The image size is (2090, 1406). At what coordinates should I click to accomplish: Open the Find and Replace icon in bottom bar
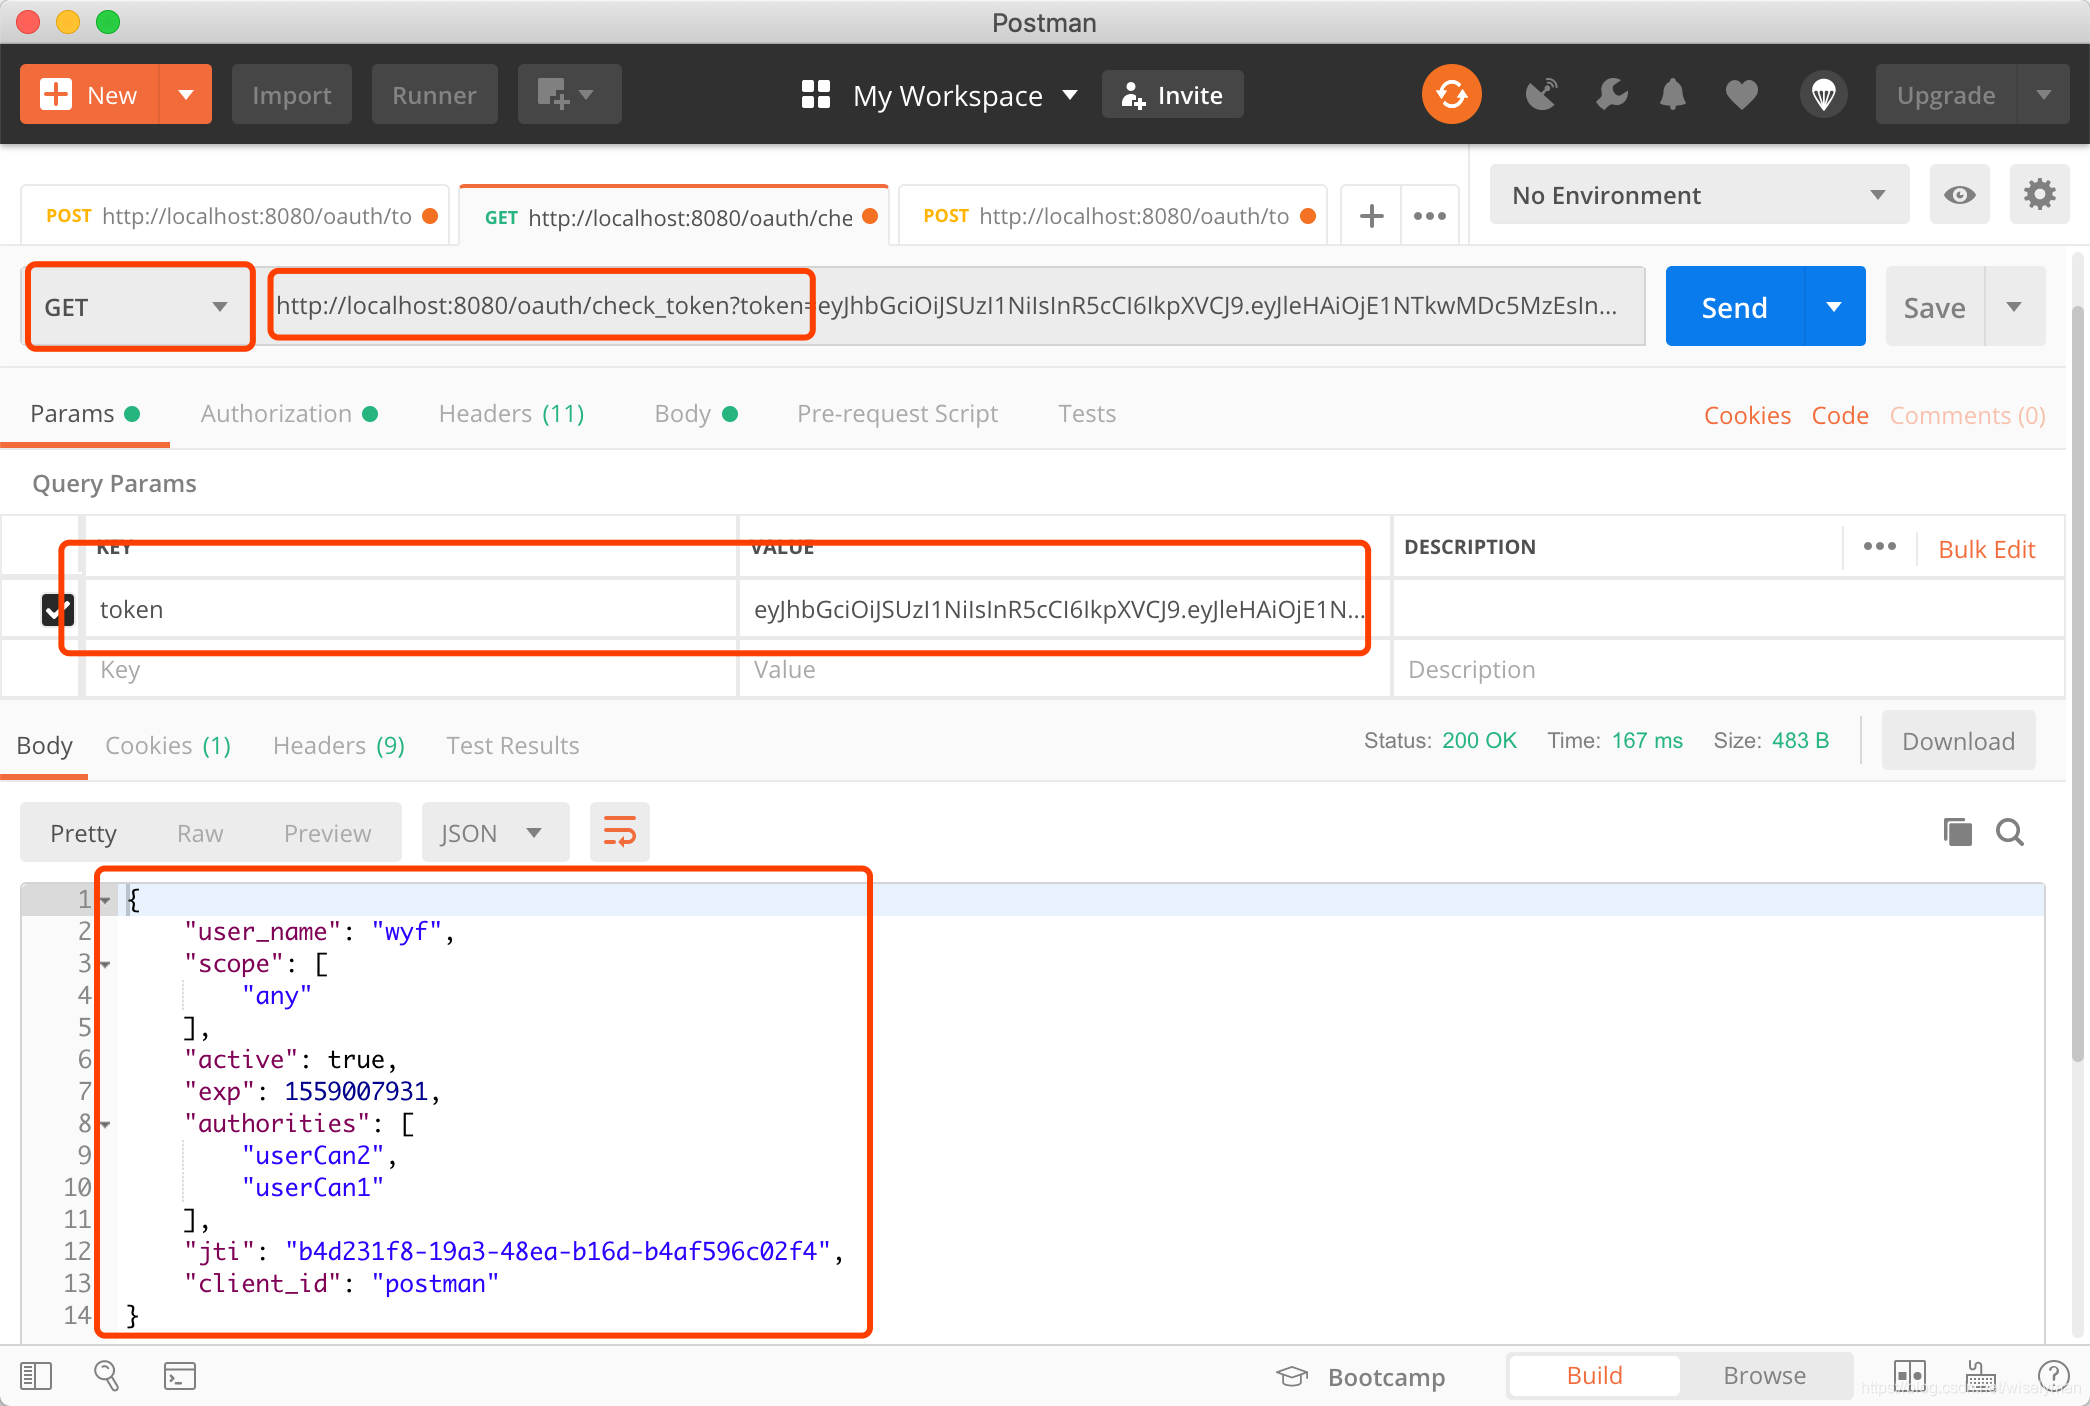[106, 1376]
